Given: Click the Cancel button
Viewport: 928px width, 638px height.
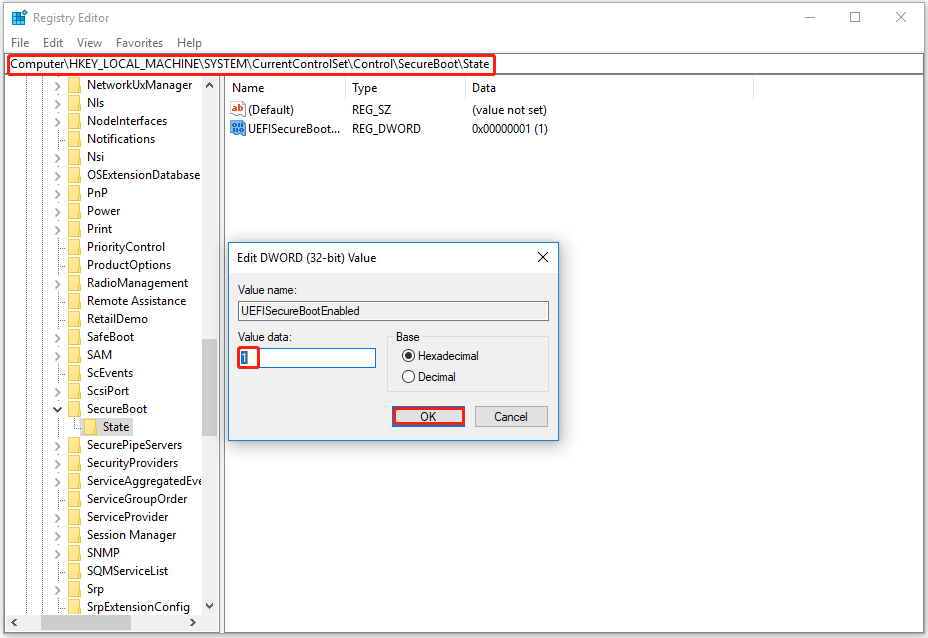Looking at the screenshot, I should point(511,416).
